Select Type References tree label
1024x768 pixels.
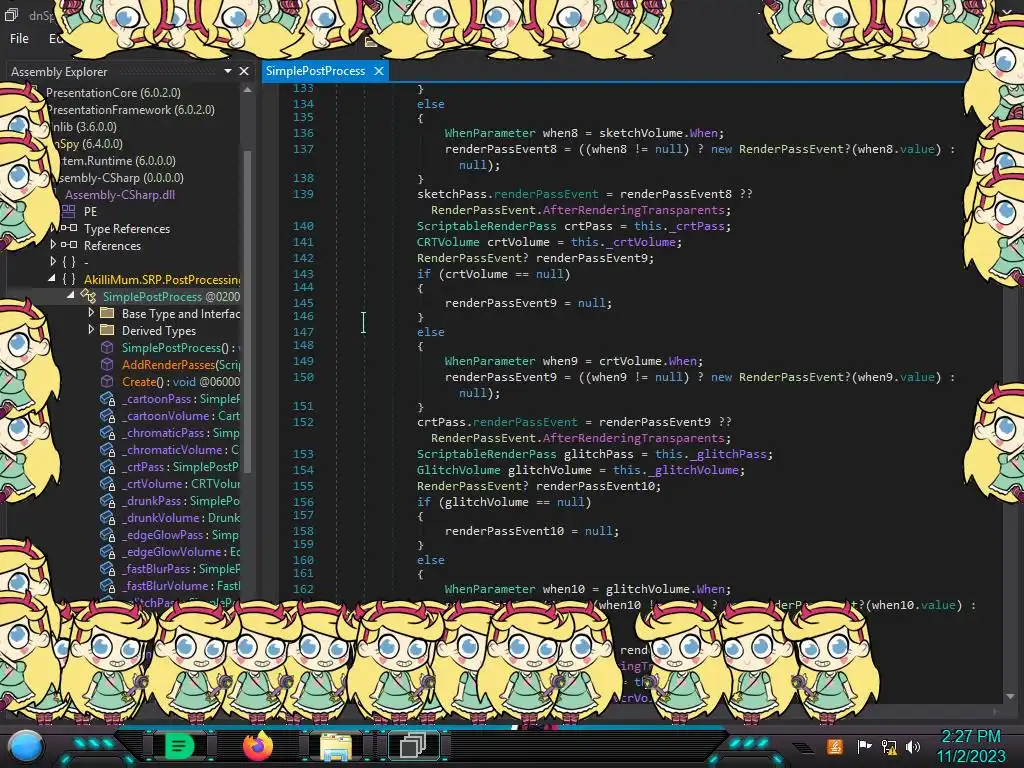[127, 229]
